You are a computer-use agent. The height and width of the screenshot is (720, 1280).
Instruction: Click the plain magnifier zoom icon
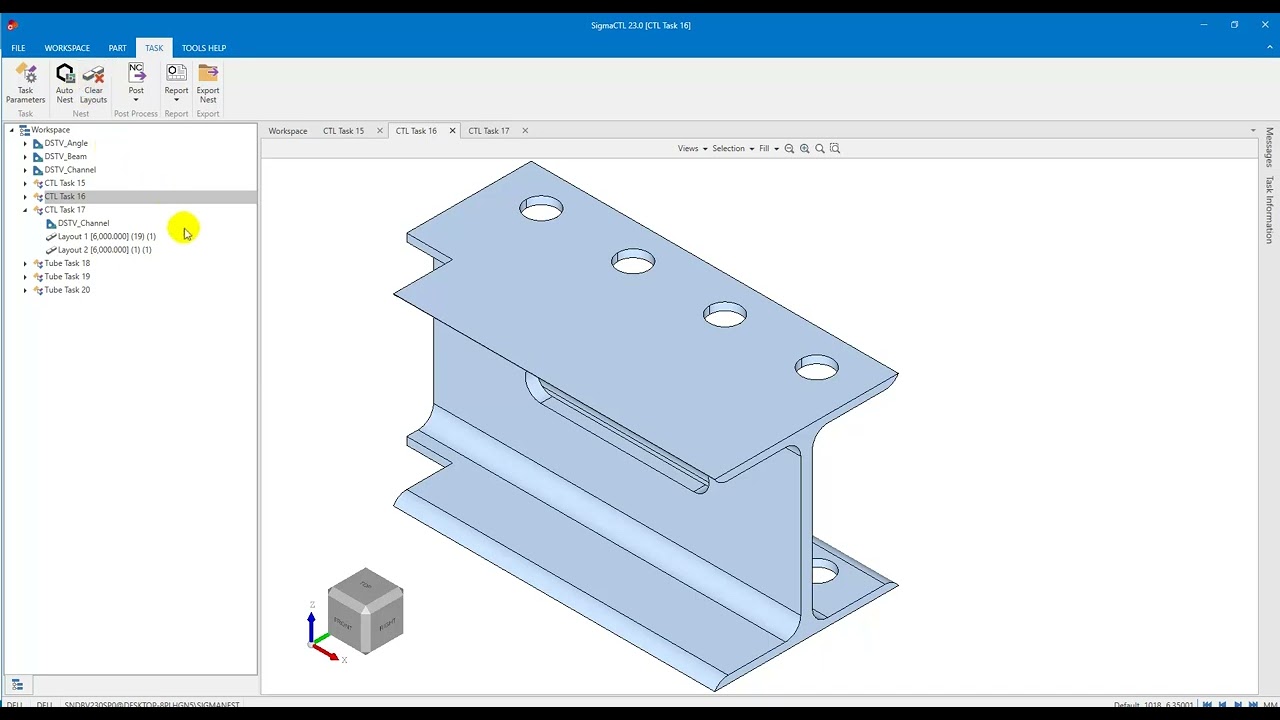[x=820, y=148]
